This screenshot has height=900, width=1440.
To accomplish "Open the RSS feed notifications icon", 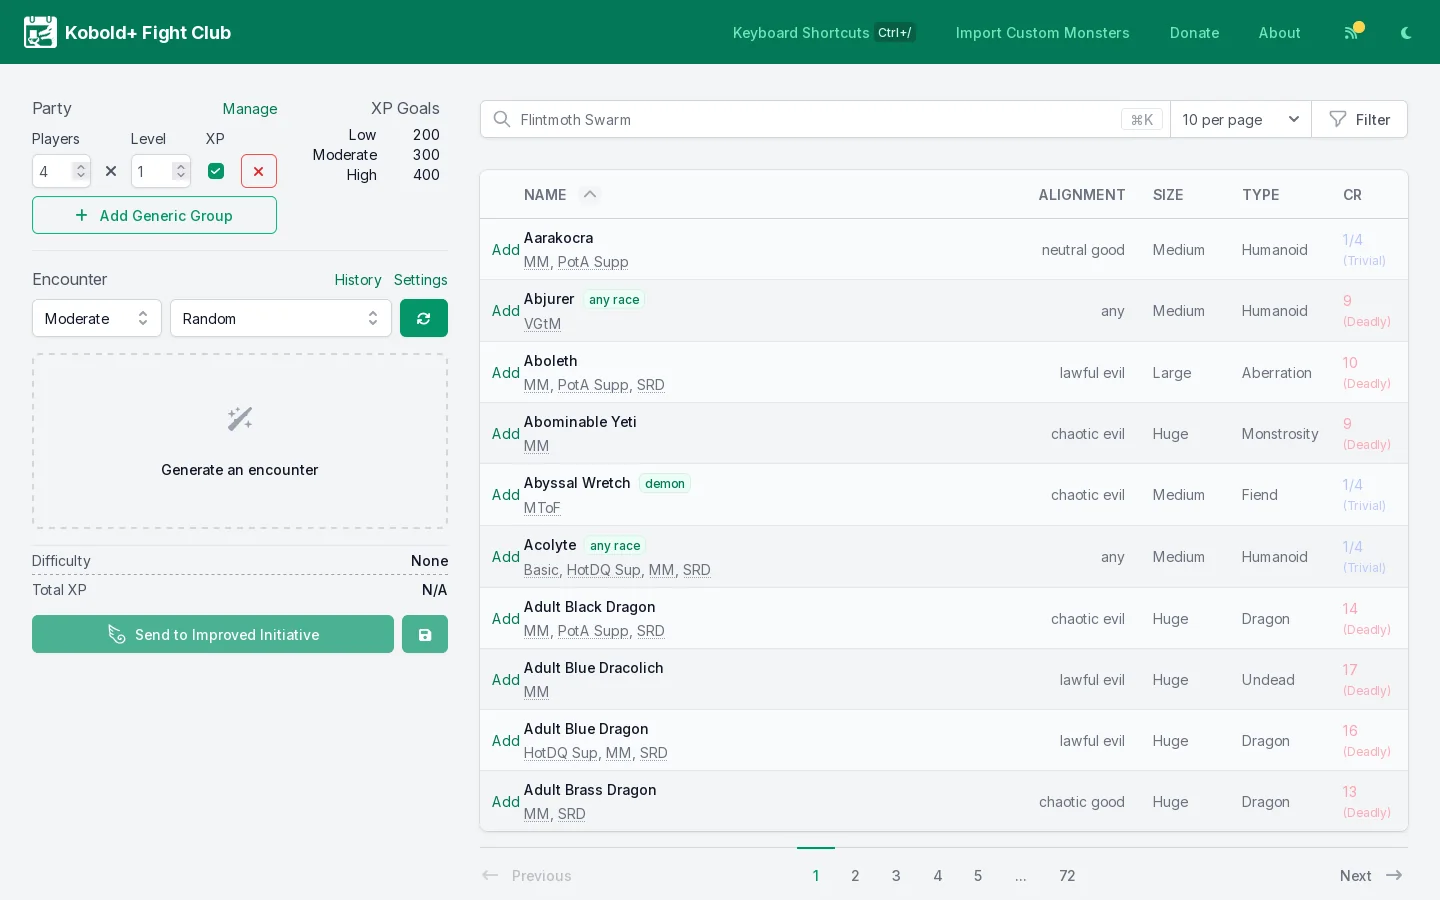I will click(x=1352, y=32).
